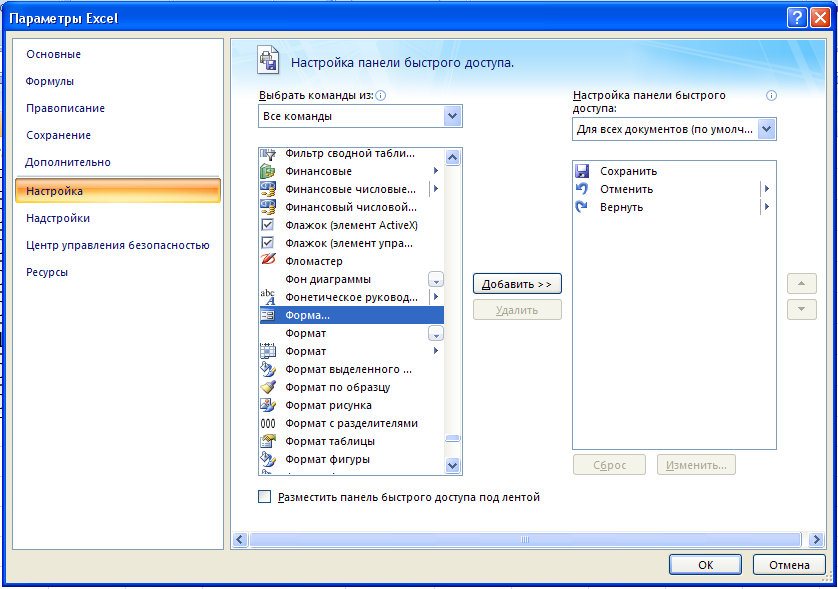Close the Параметры Excel dialog

pos(820,18)
